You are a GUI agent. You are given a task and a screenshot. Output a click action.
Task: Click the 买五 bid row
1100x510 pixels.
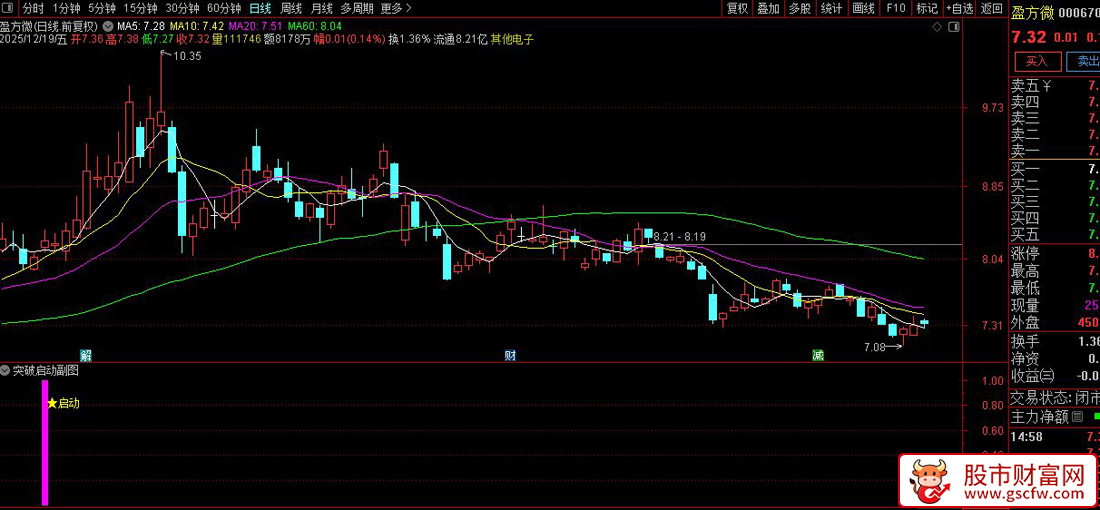[x=1054, y=234]
